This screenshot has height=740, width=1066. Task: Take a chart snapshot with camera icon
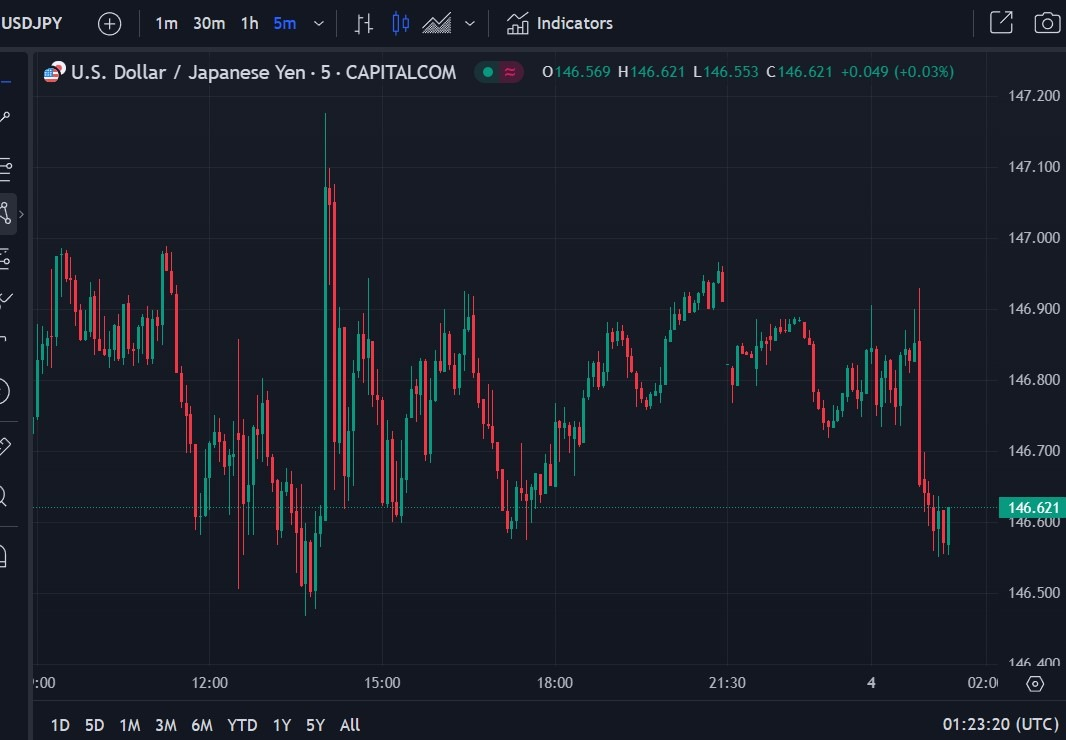click(x=1047, y=23)
